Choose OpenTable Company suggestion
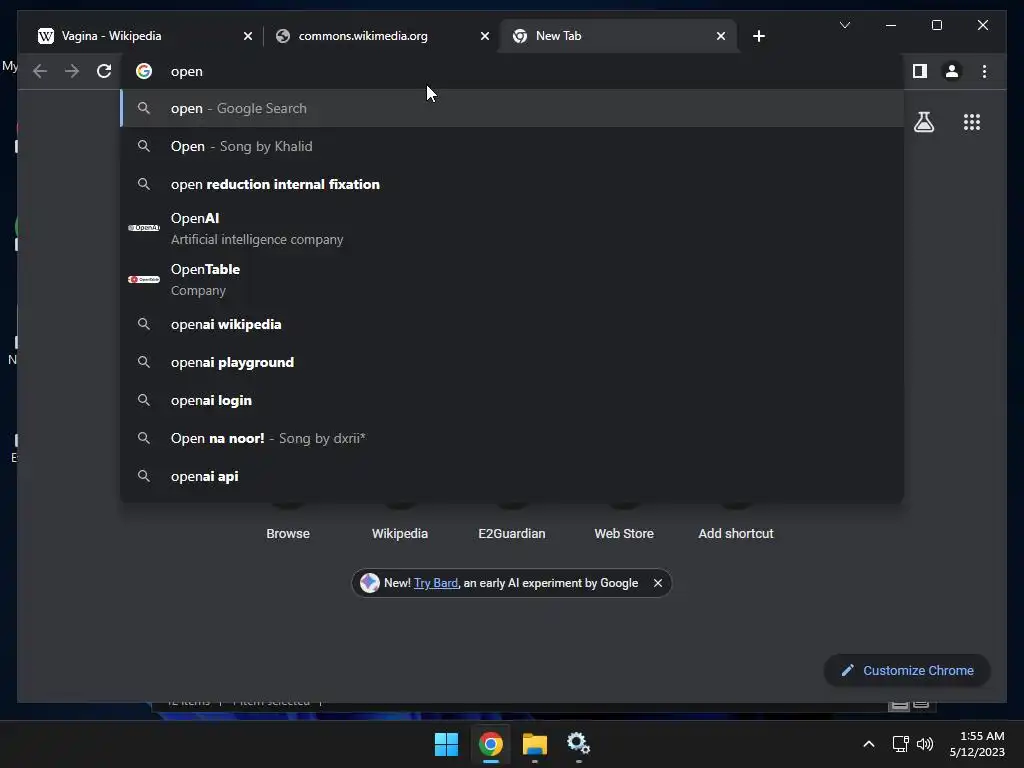The width and height of the screenshot is (1024, 768). pos(512,280)
